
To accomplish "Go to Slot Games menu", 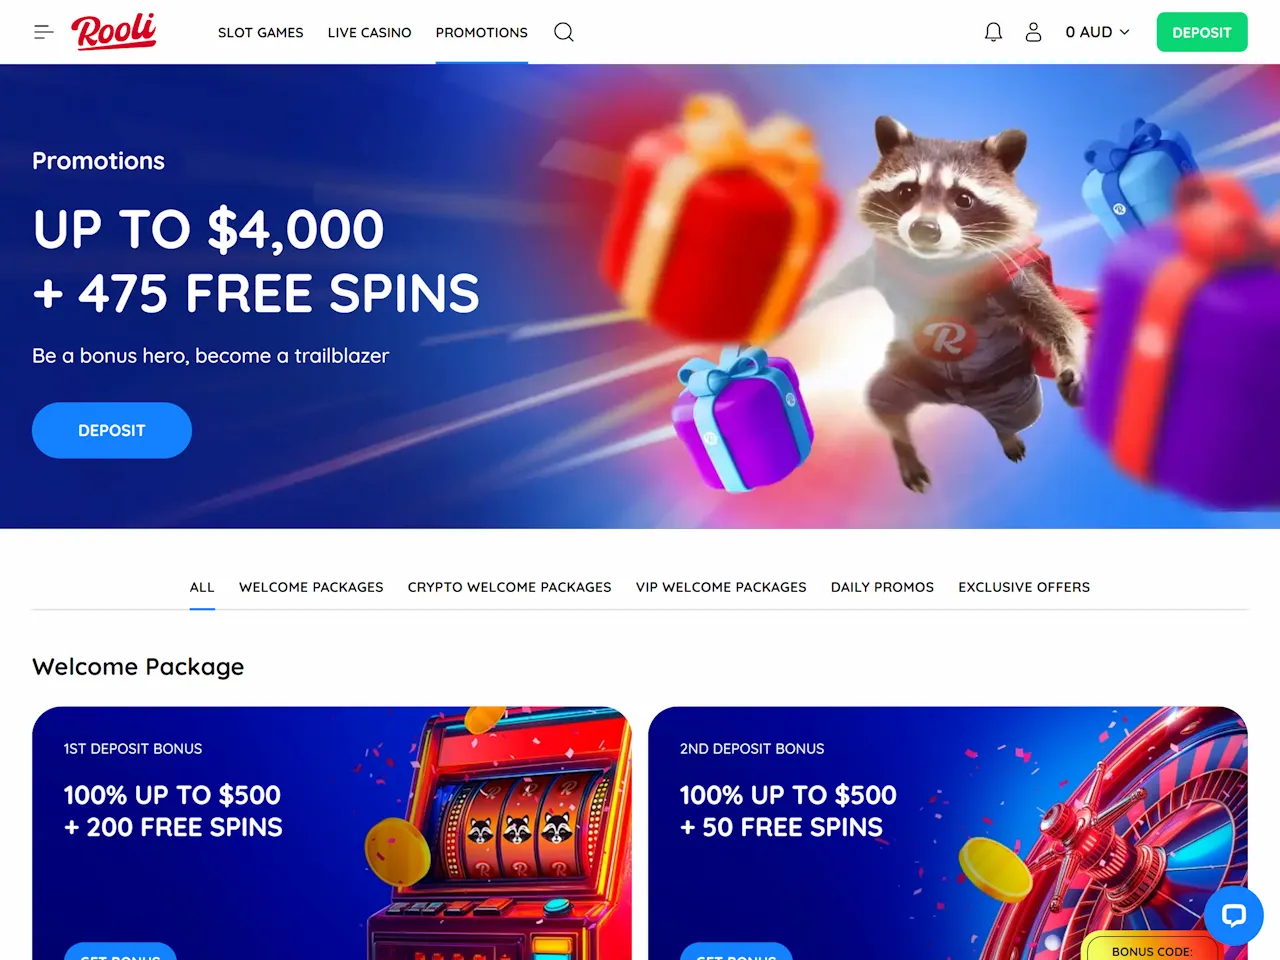I will click(261, 32).
